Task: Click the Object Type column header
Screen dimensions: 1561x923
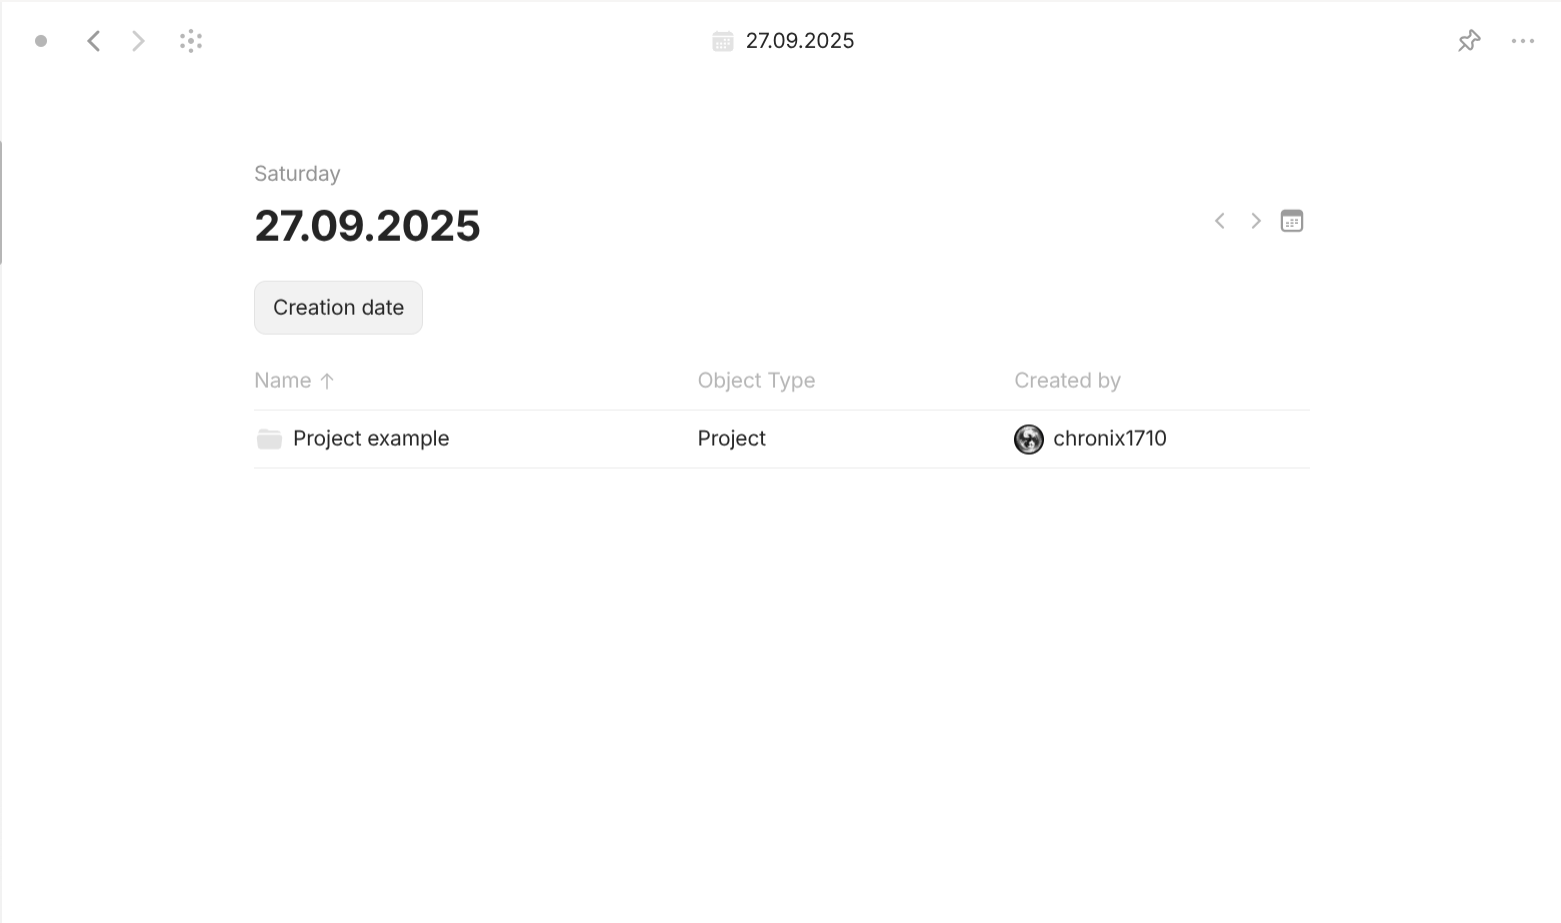Action: (x=756, y=381)
